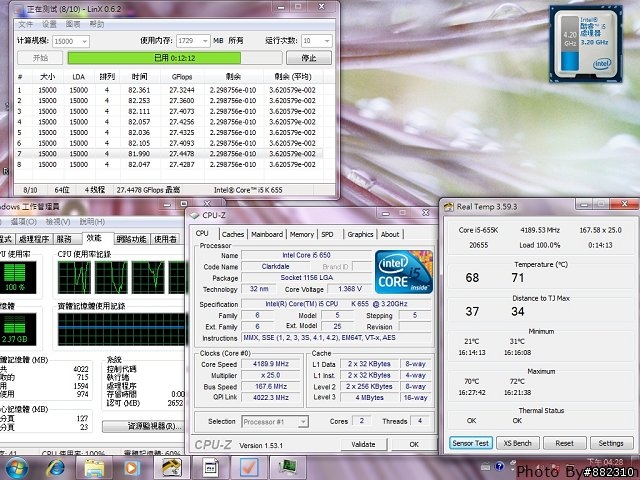Screen dimensions: 640x480
Task: Switch to Task Manager taskbar icon
Action: (x=287, y=468)
